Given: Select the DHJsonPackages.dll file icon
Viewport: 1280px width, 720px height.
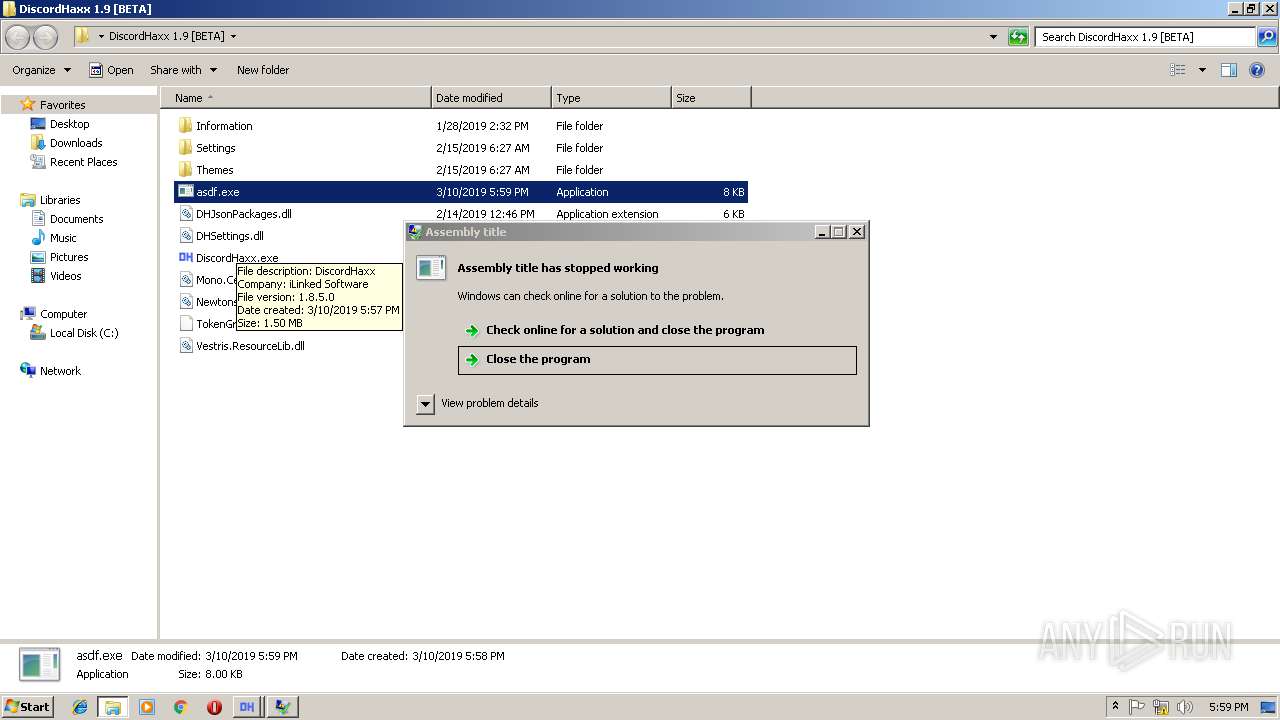Looking at the screenshot, I should coord(186,214).
